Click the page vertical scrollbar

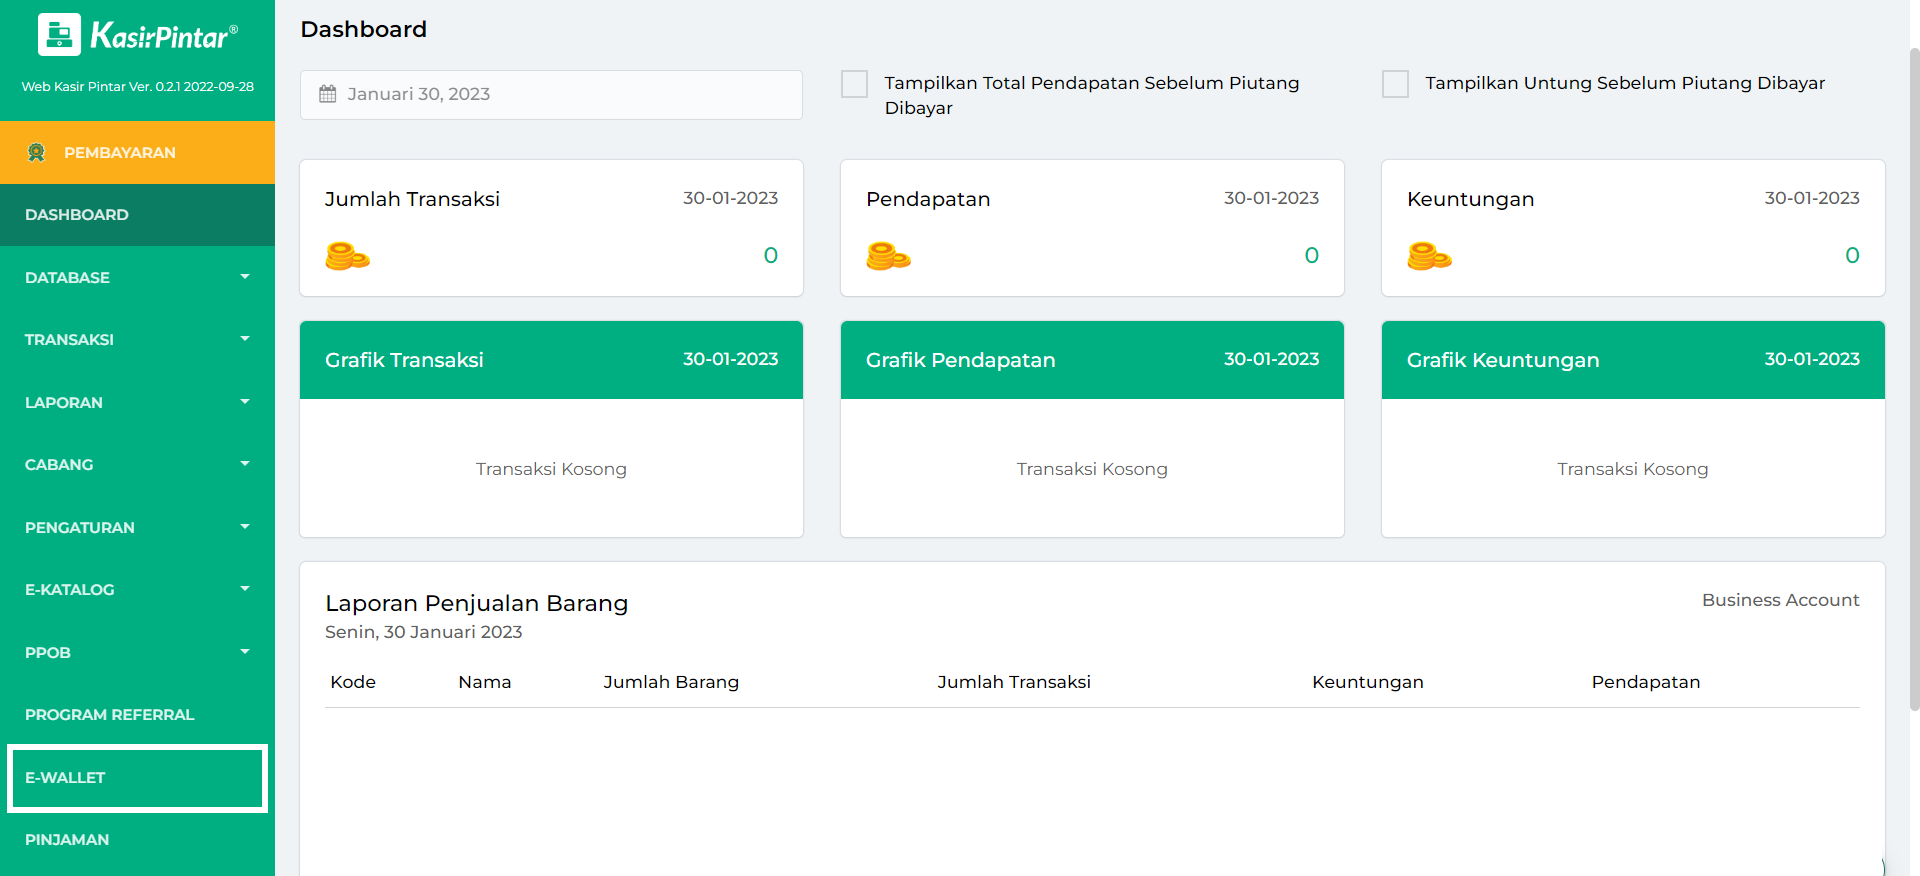click(1914, 380)
